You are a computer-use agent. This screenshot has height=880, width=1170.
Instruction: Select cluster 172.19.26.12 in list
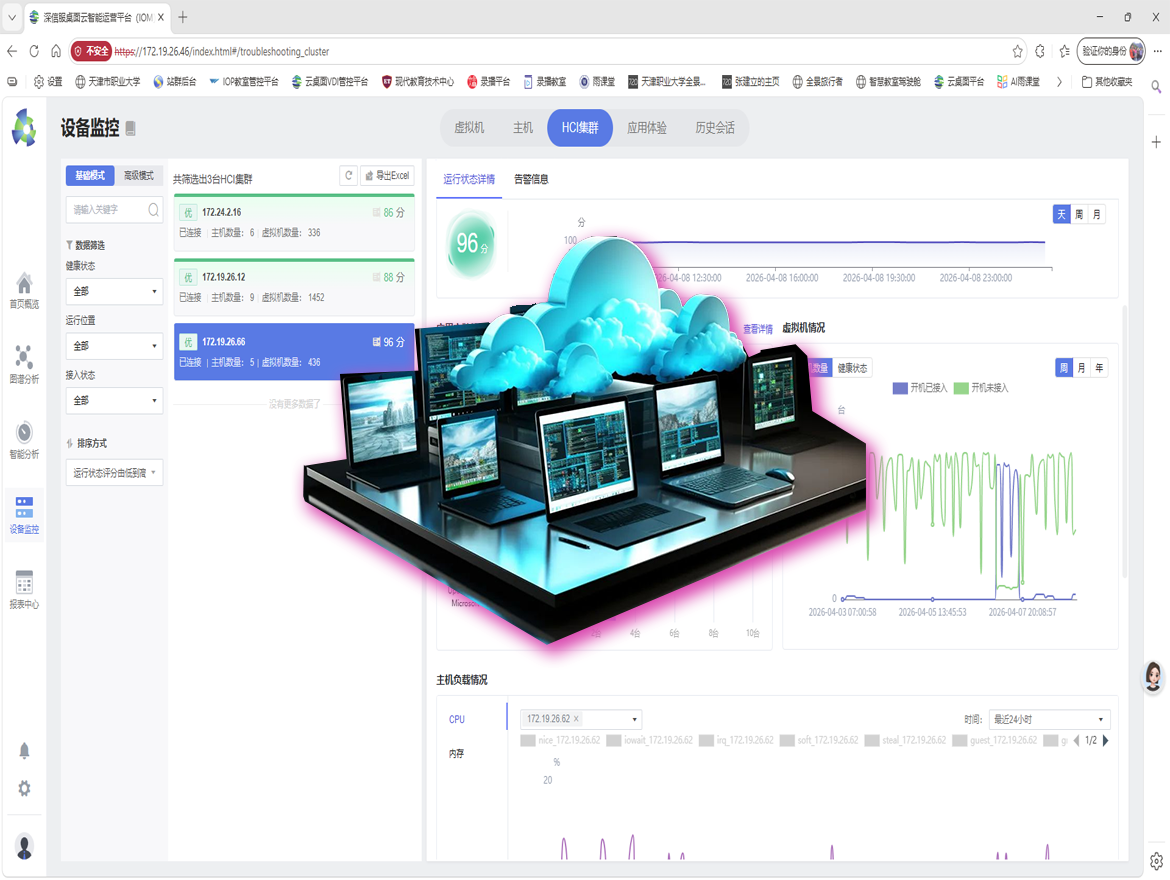294,287
